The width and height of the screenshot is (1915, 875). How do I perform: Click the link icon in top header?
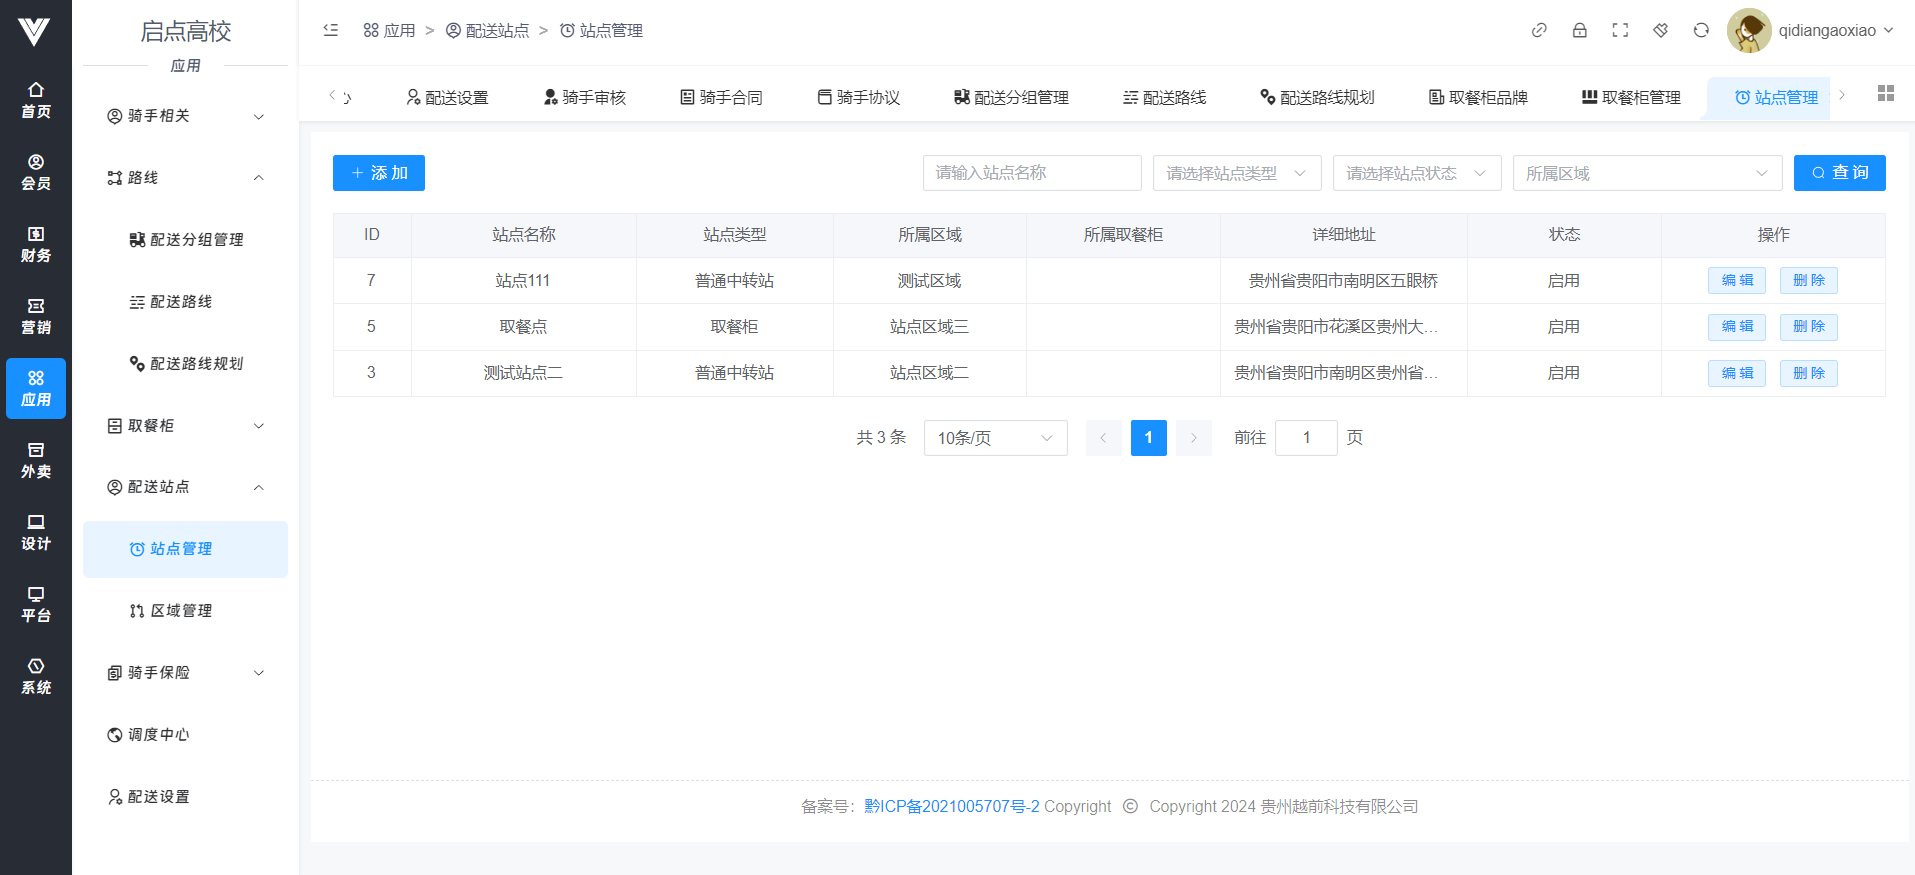(x=1539, y=30)
